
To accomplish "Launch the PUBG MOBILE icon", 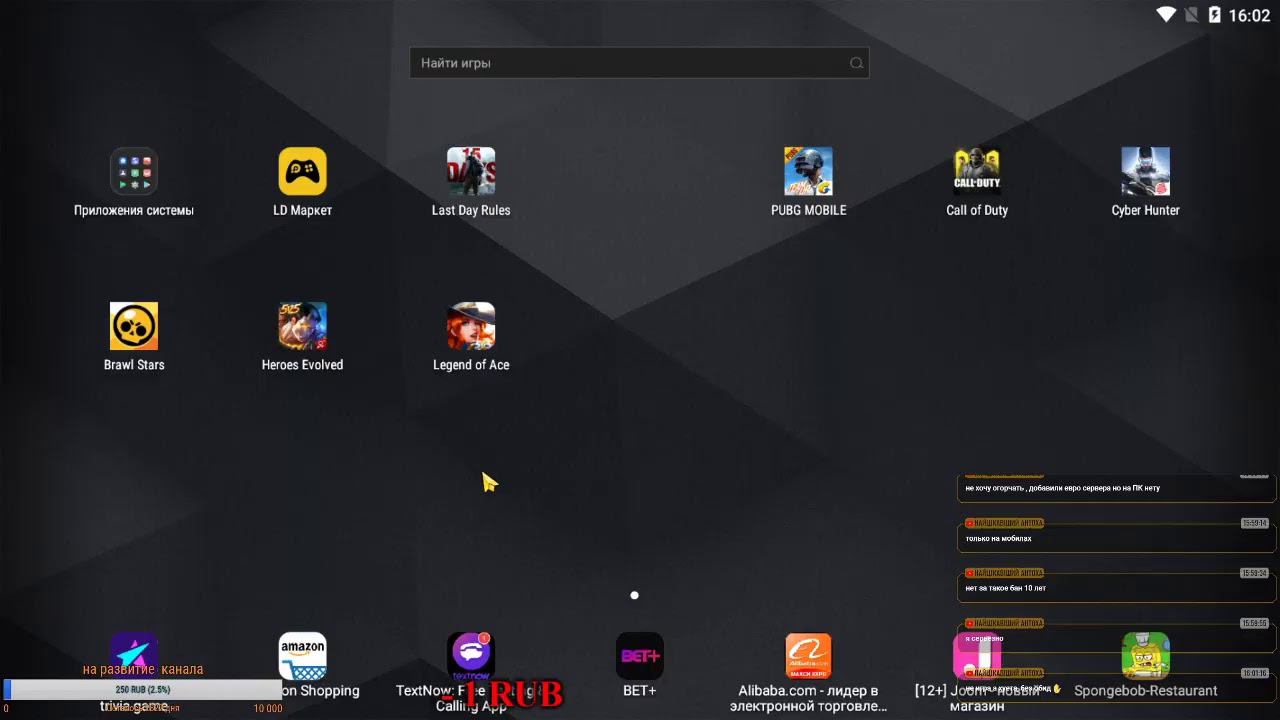I will click(808, 172).
